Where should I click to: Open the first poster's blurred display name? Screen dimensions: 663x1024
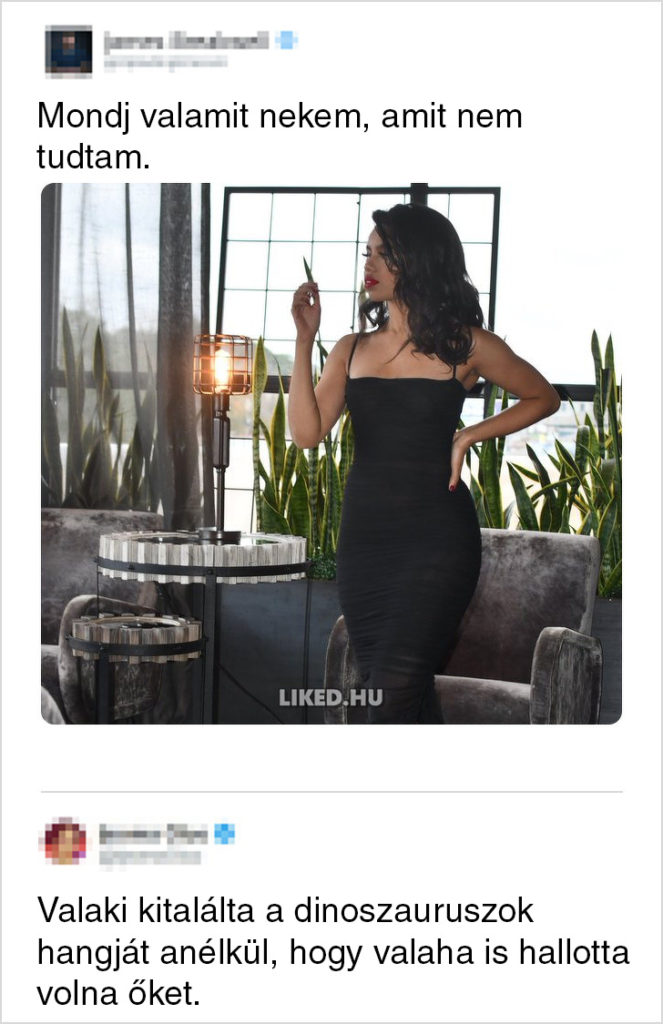[x=186, y=40]
